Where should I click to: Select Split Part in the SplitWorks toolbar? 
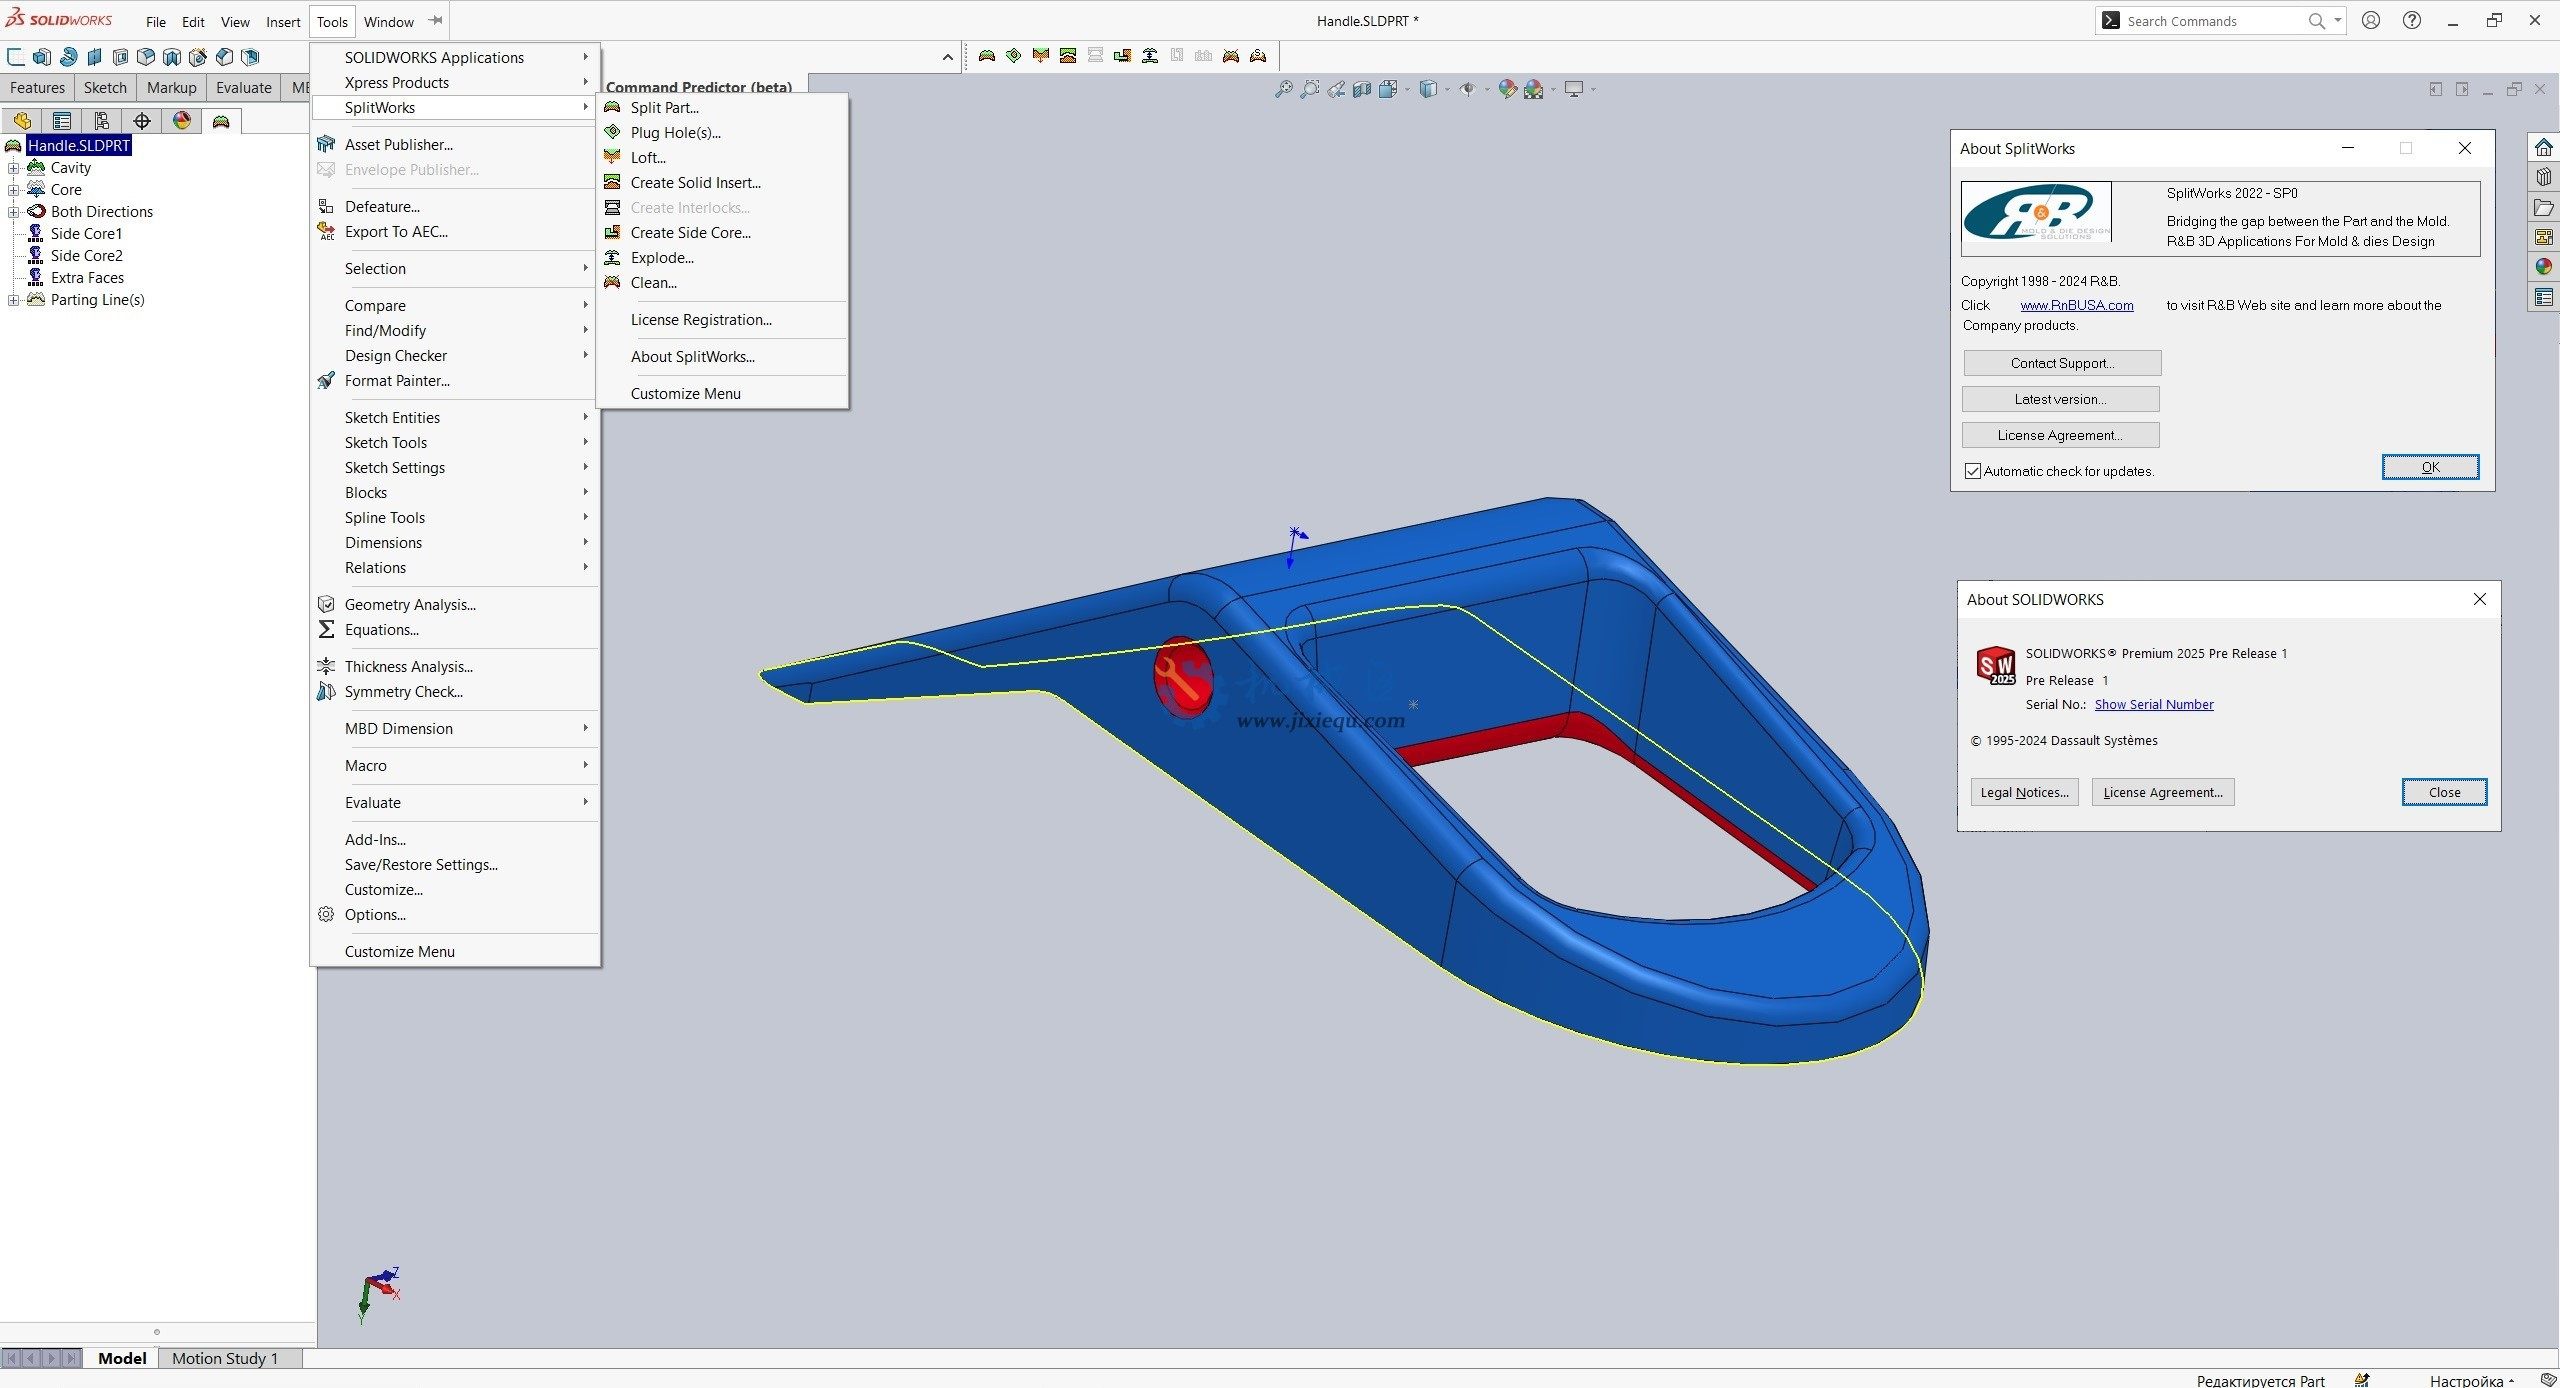987,56
